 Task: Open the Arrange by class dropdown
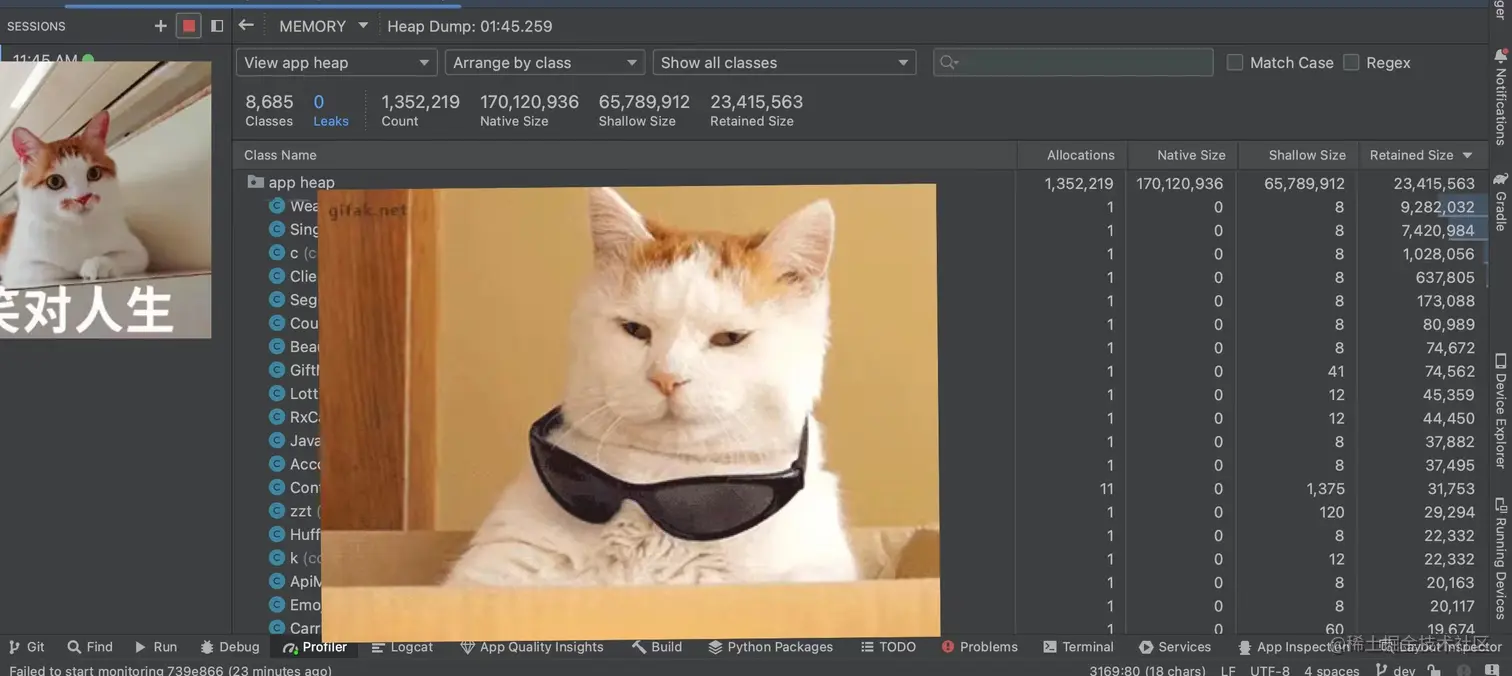[544, 62]
